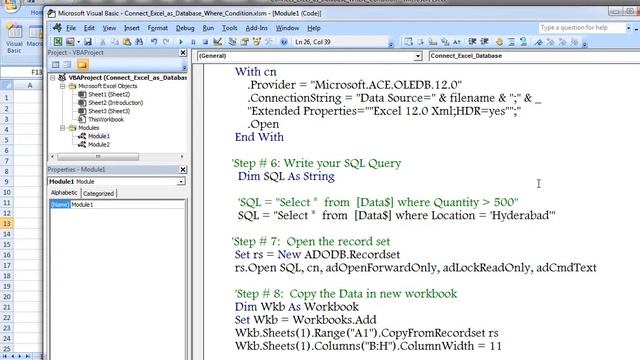This screenshot has width=640, height=360.
Task: Click the Find binoculars icon
Action: coord(139,42)
